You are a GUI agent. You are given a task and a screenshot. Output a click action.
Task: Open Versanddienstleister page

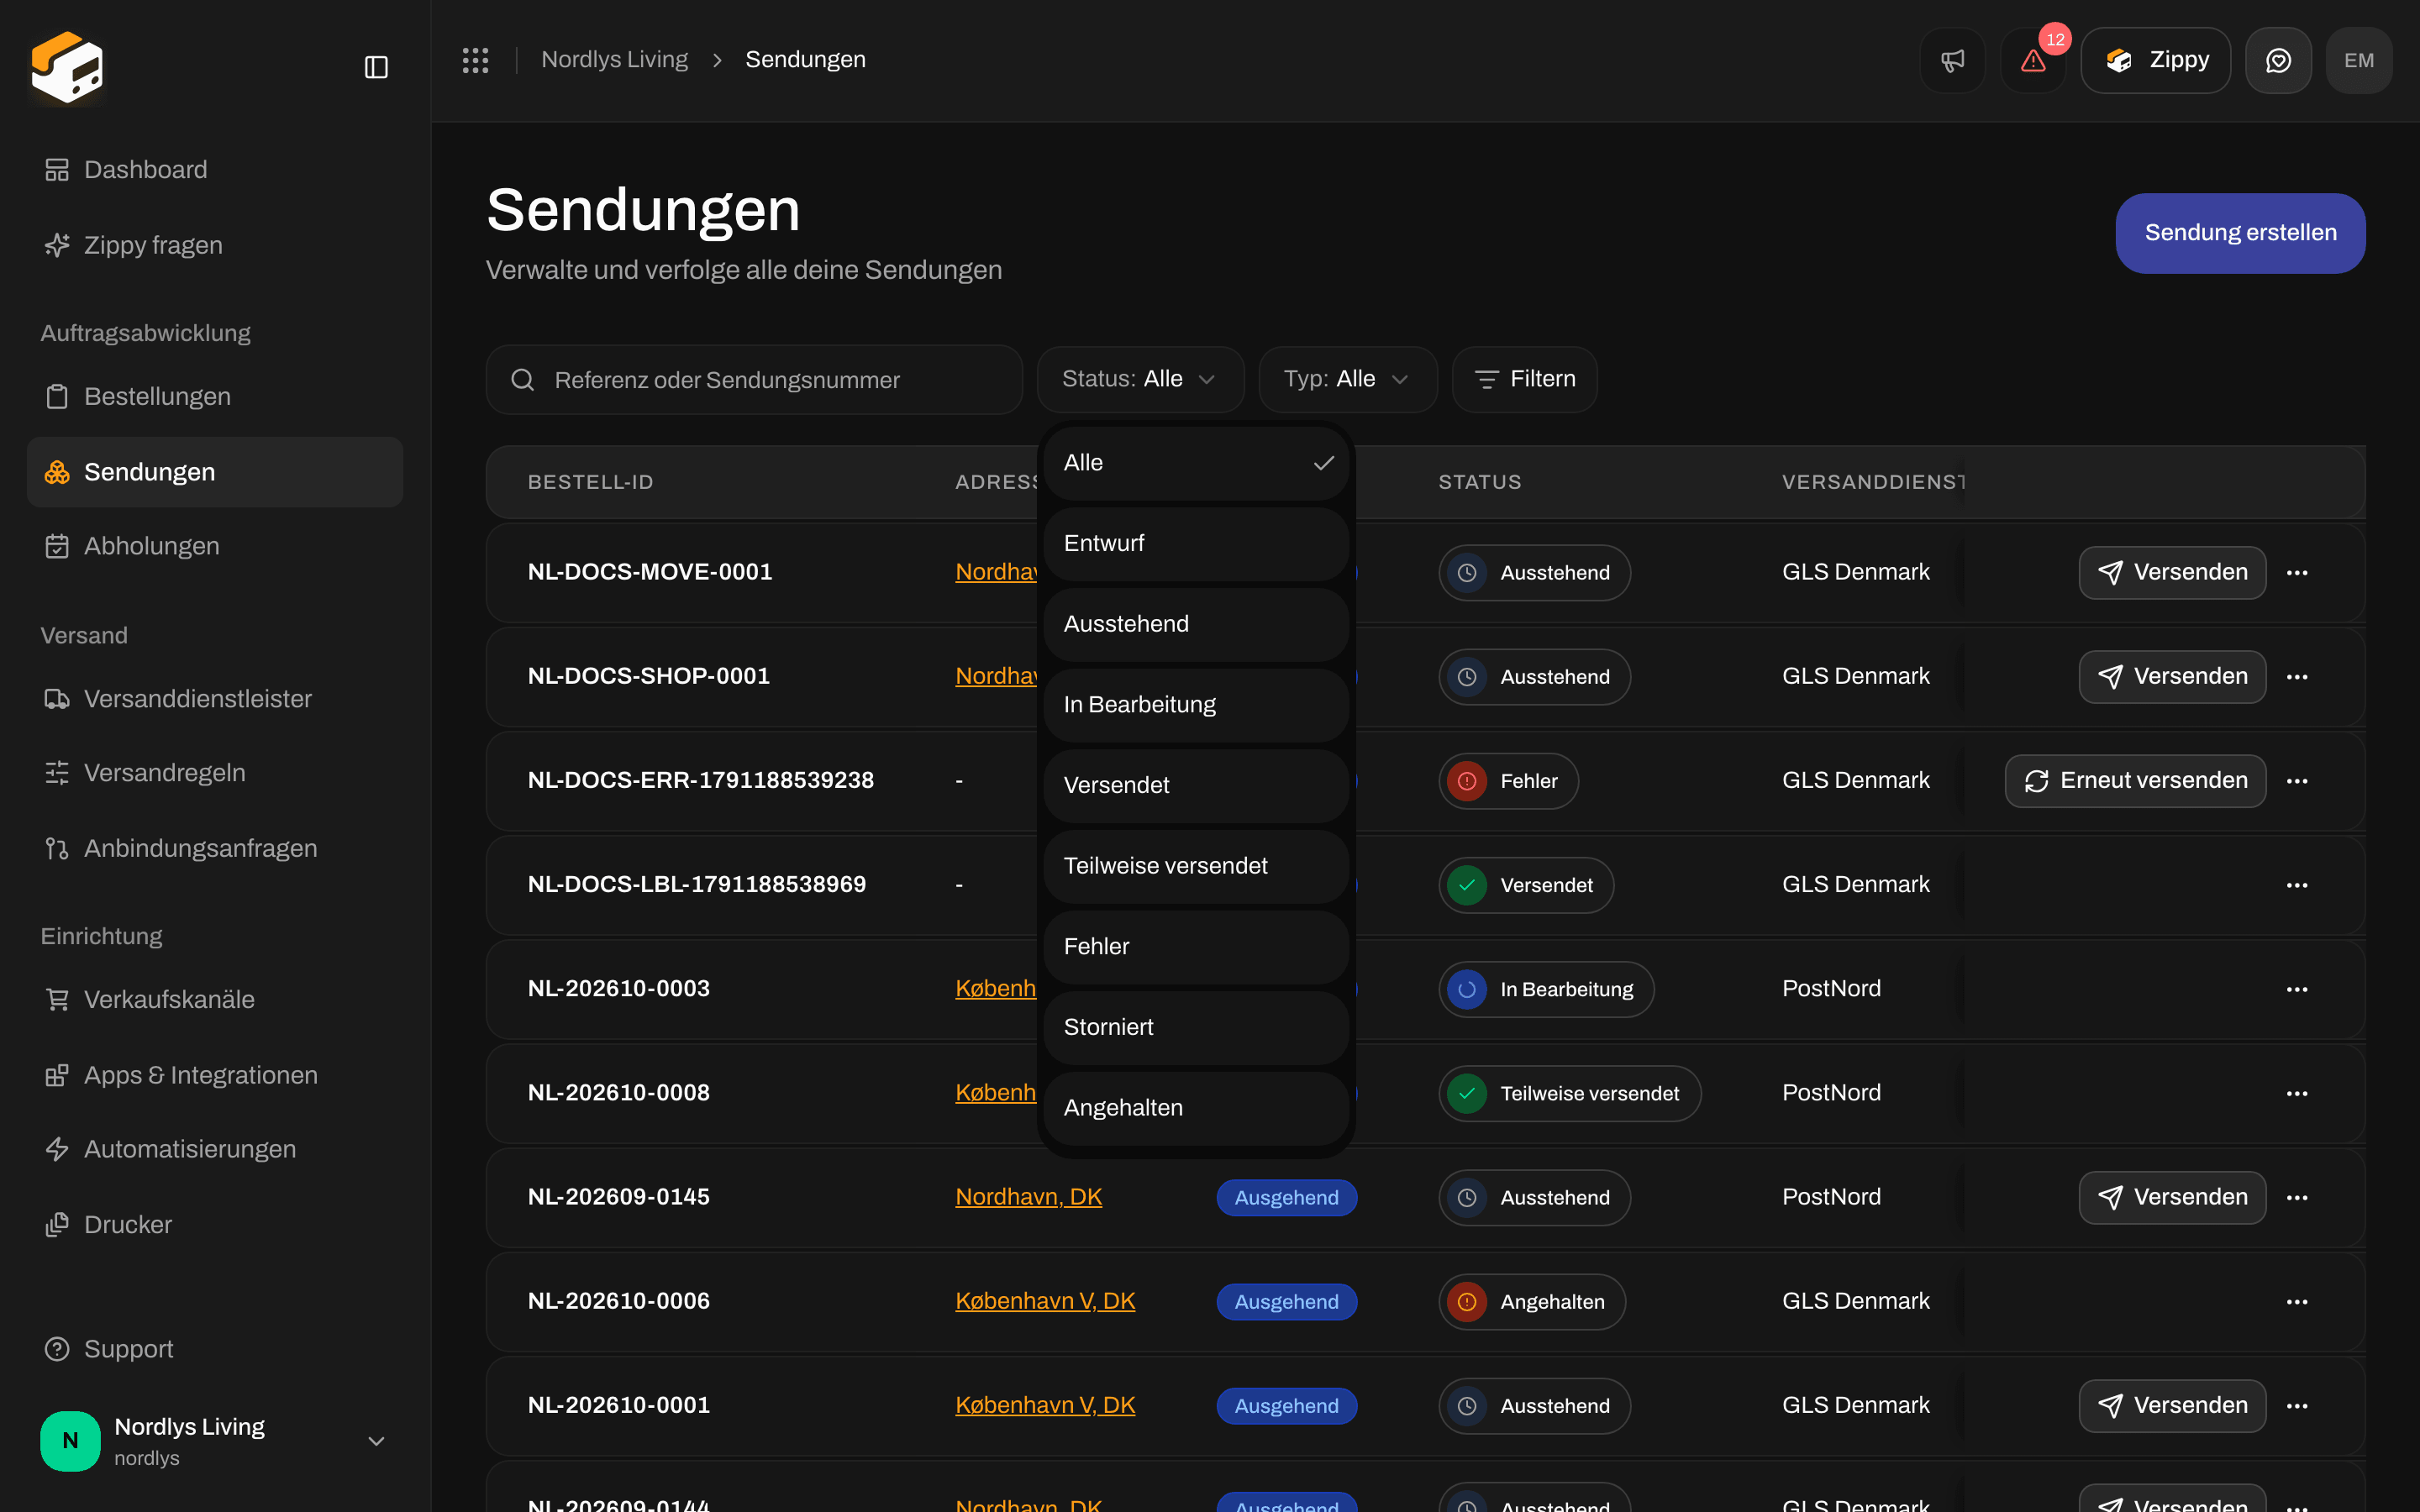[x=215, y=699]
